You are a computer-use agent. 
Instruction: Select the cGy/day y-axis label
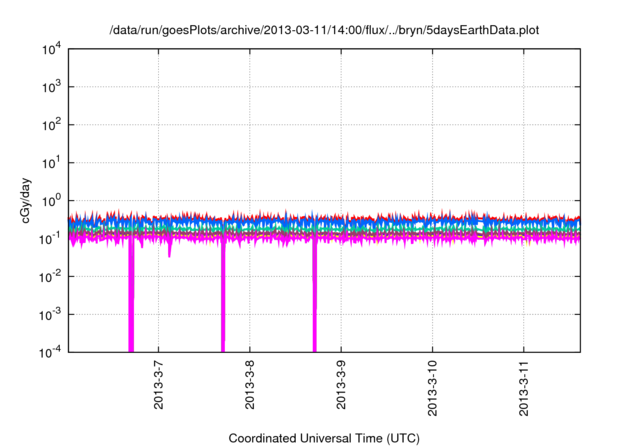(25, 200)
